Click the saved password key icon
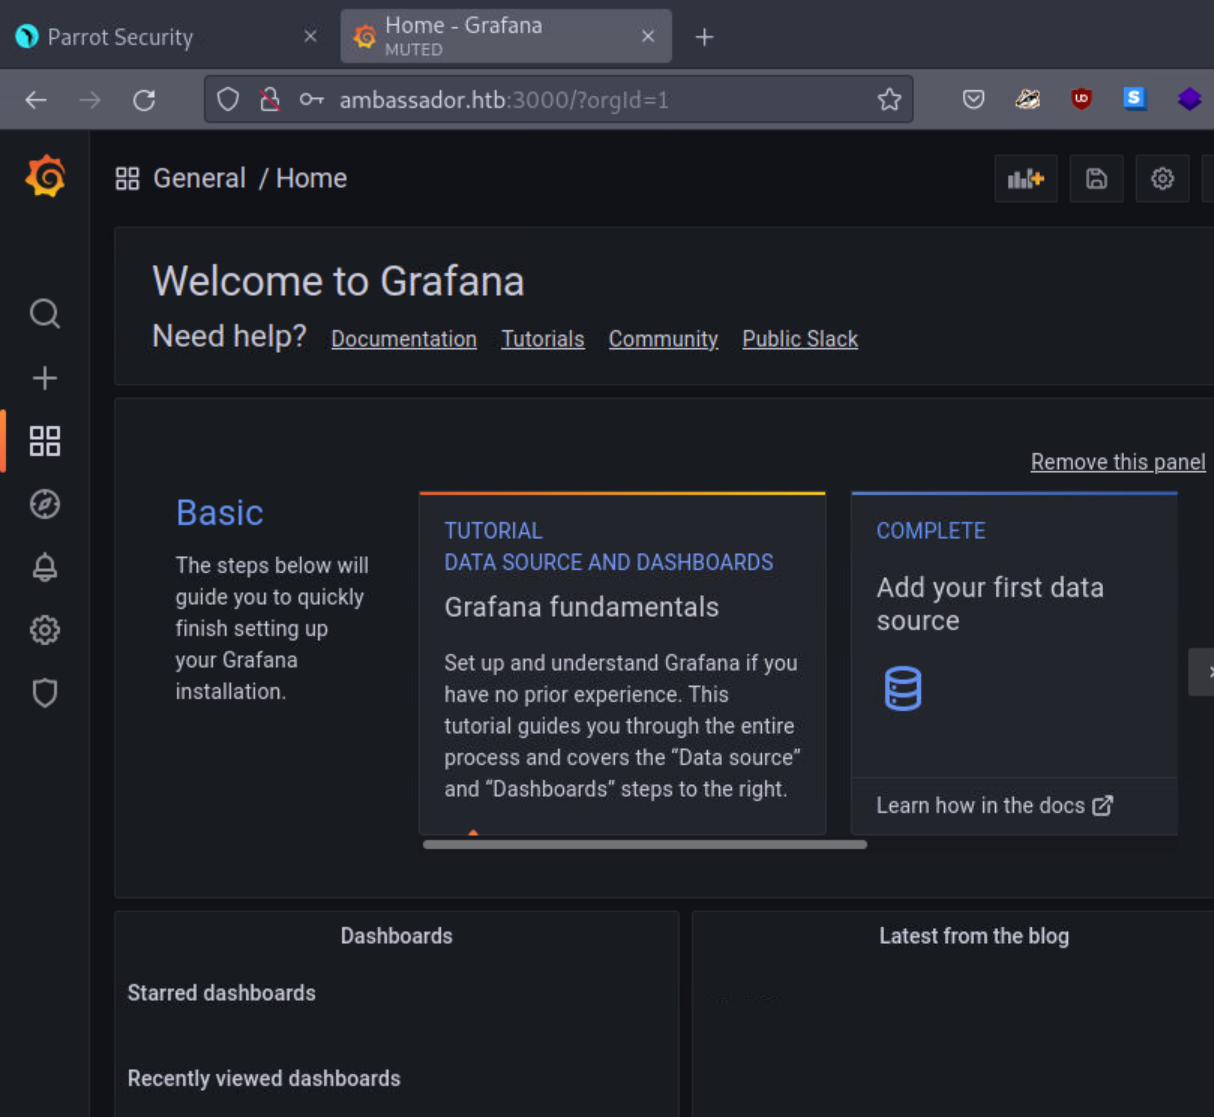The height and width of the screenshot is (1117, 1214). pos(311,100)
